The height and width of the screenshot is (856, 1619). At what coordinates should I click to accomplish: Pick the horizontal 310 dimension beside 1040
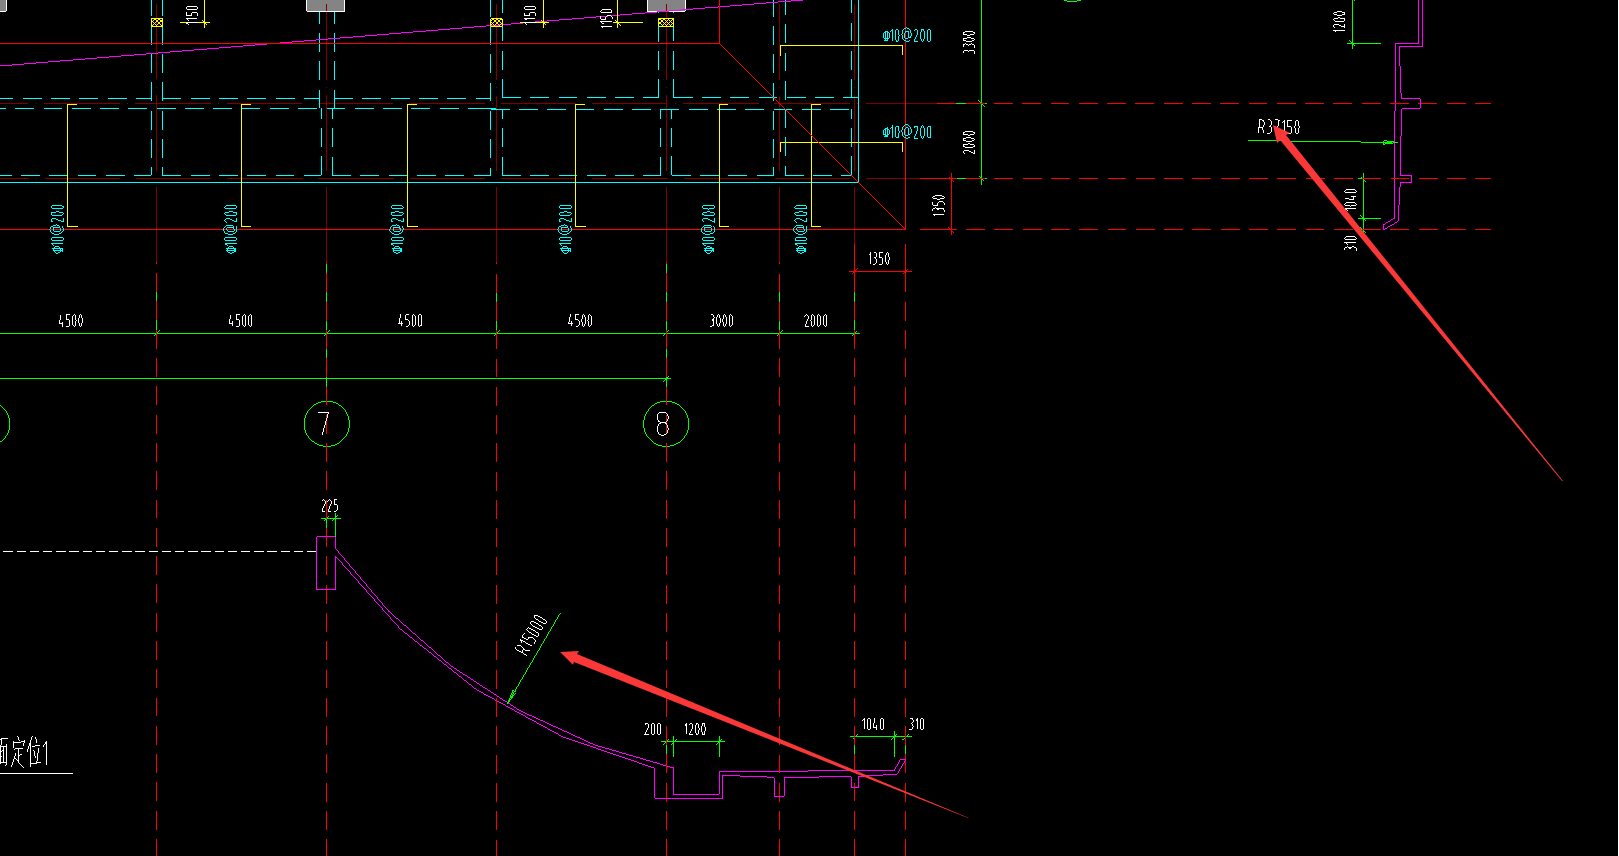click(916, 724)
